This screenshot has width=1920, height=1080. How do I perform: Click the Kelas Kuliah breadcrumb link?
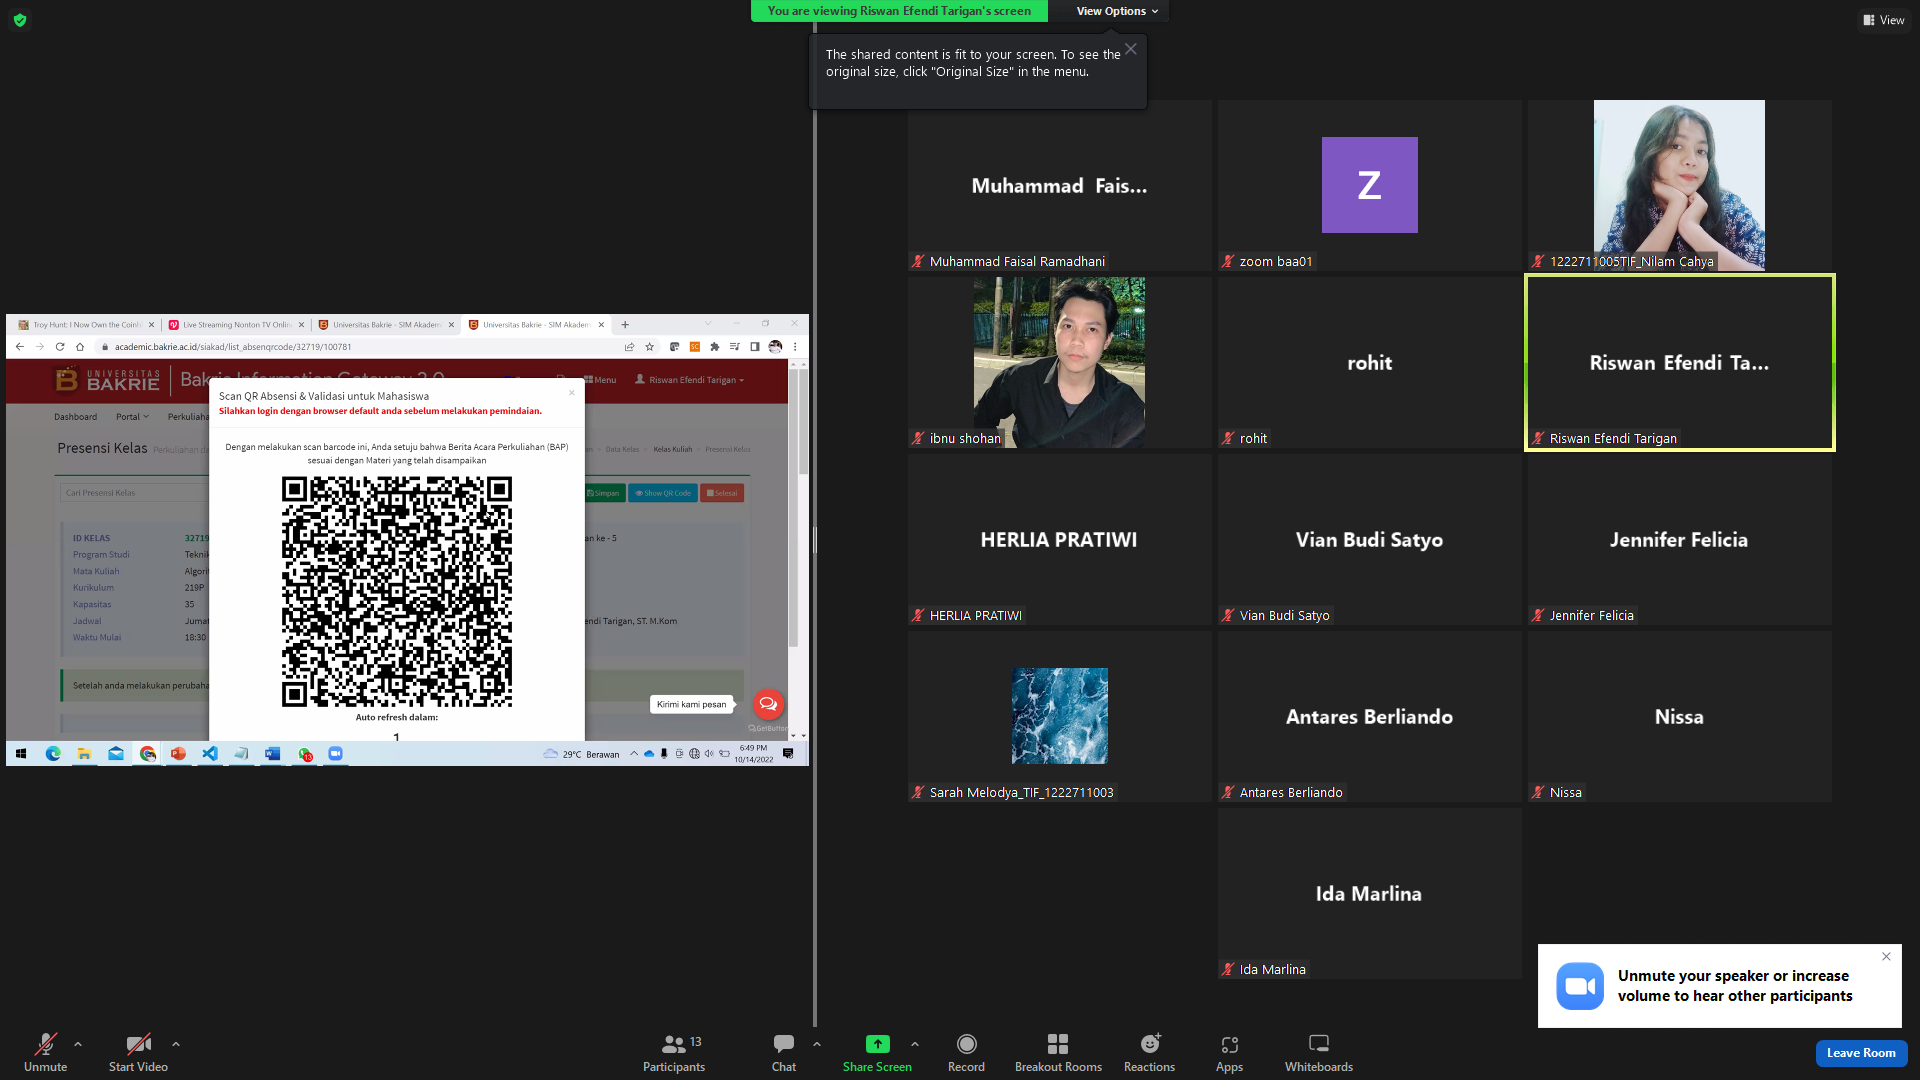672,449
